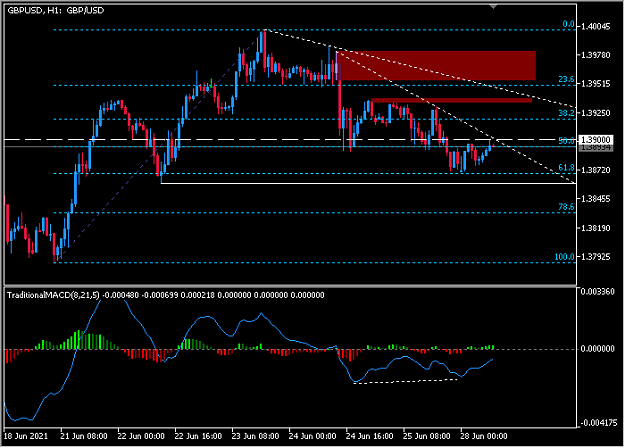
Task: Click the Fibonacci 0.0 level label
Action: pyautogui.click(x=568, y=25)
